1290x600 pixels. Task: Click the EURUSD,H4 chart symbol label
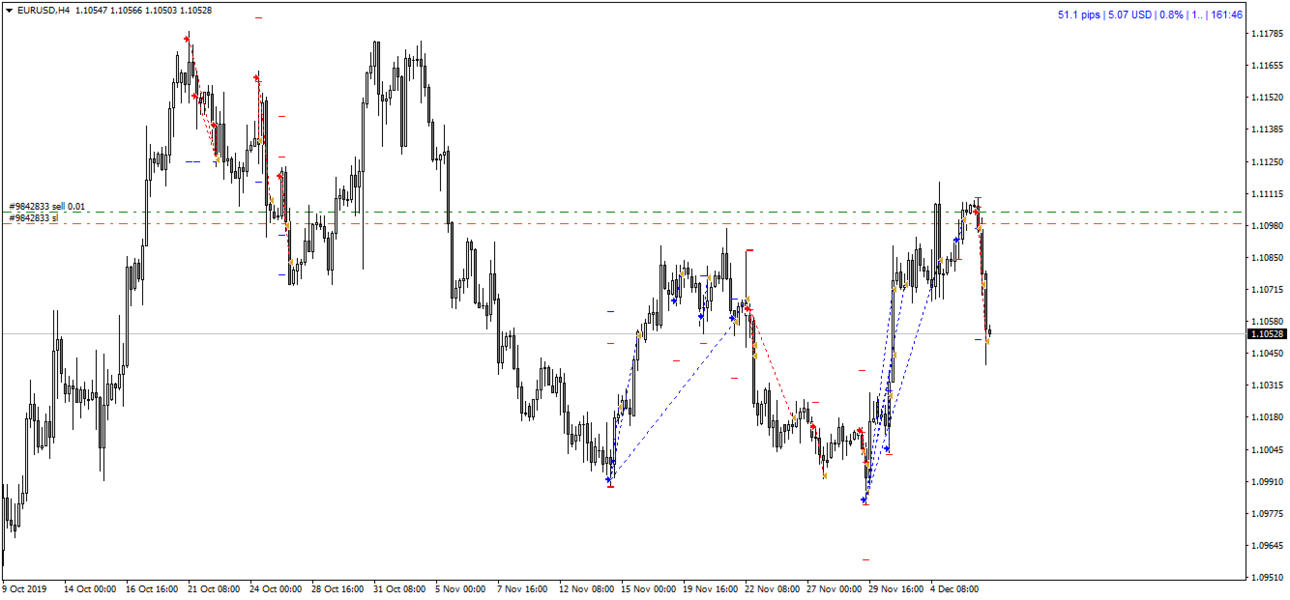[44, 10]
